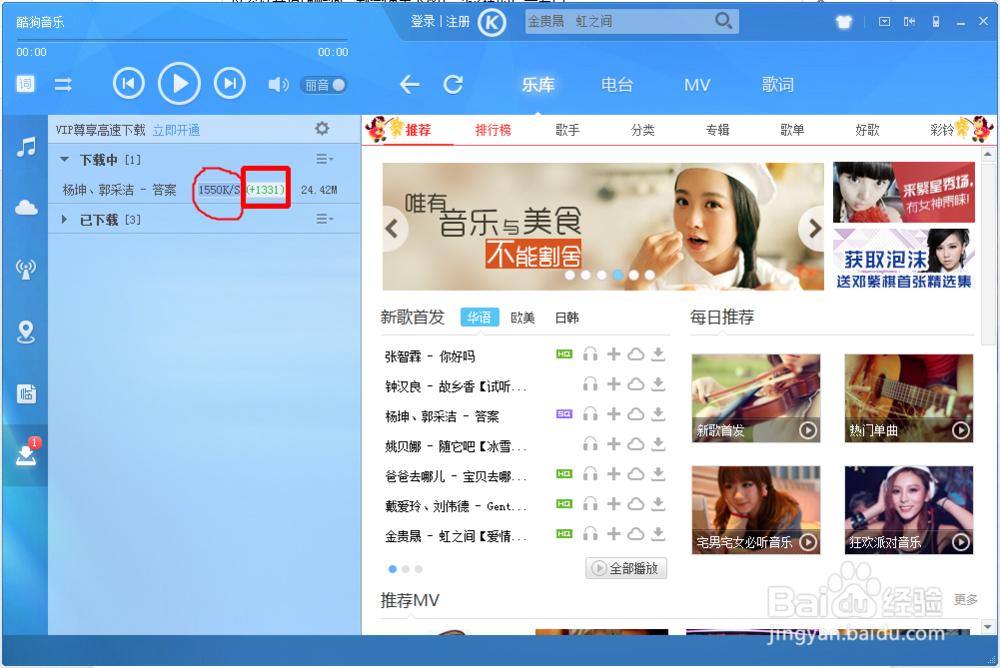Switch to the MV tab
Viewport: 1000px width, 668px height.
[x=697, y=85]
